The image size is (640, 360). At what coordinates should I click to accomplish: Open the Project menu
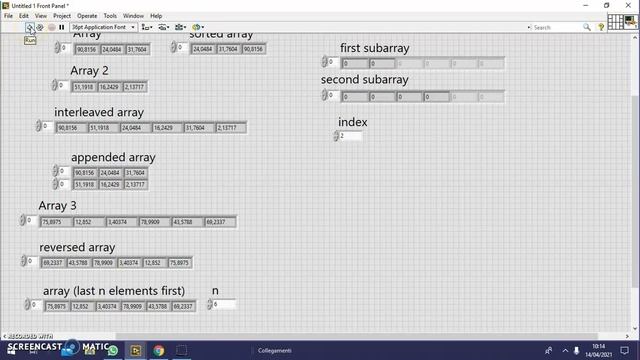tap(62, 16)
